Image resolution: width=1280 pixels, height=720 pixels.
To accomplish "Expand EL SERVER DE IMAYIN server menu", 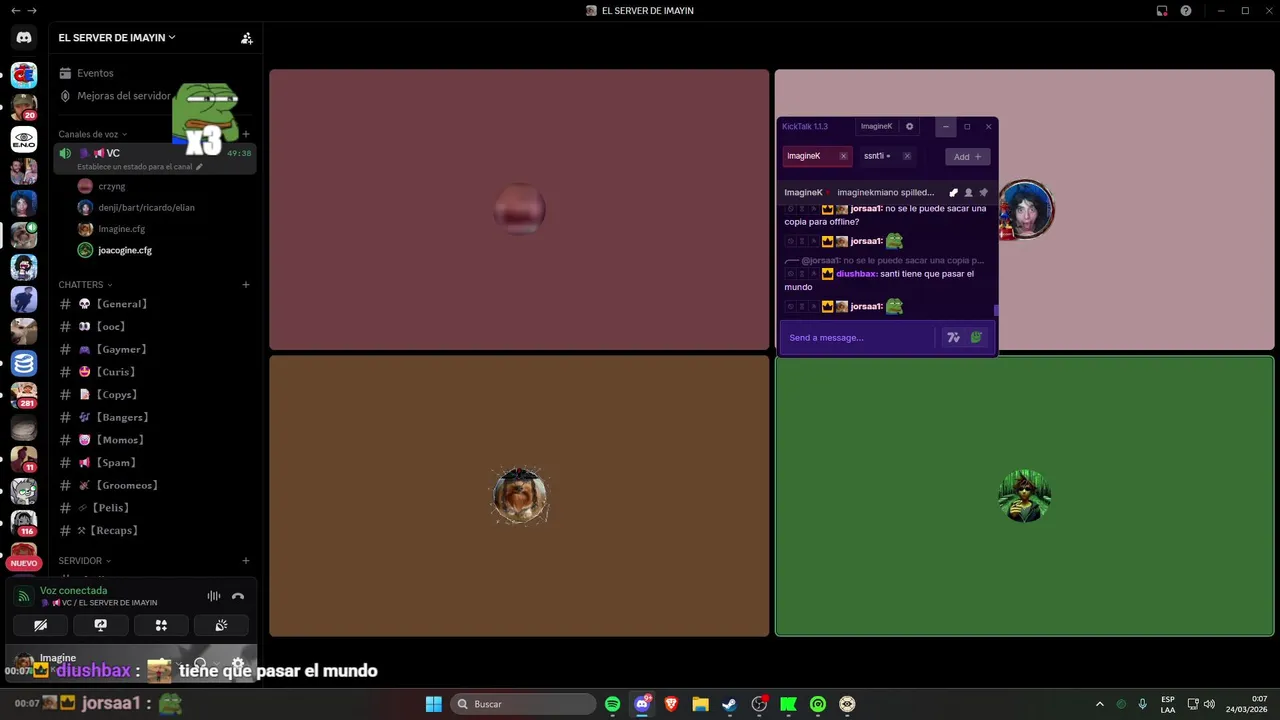I will [x=117, y=38].
